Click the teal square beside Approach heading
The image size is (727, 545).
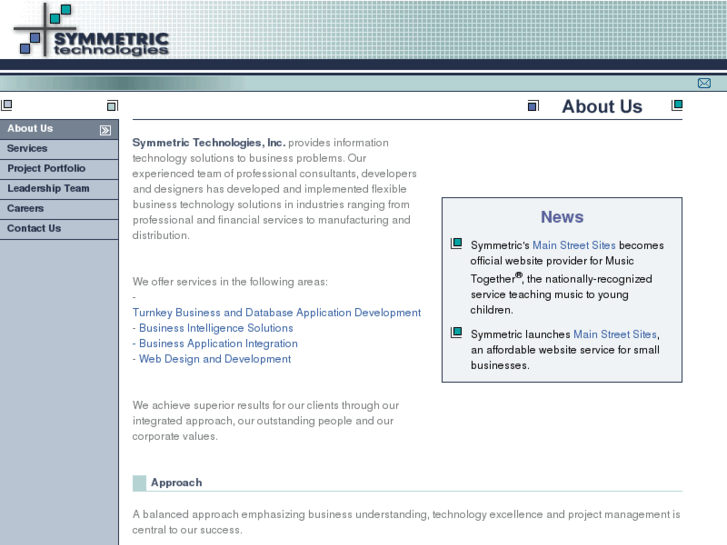click(x=139, y=483)
